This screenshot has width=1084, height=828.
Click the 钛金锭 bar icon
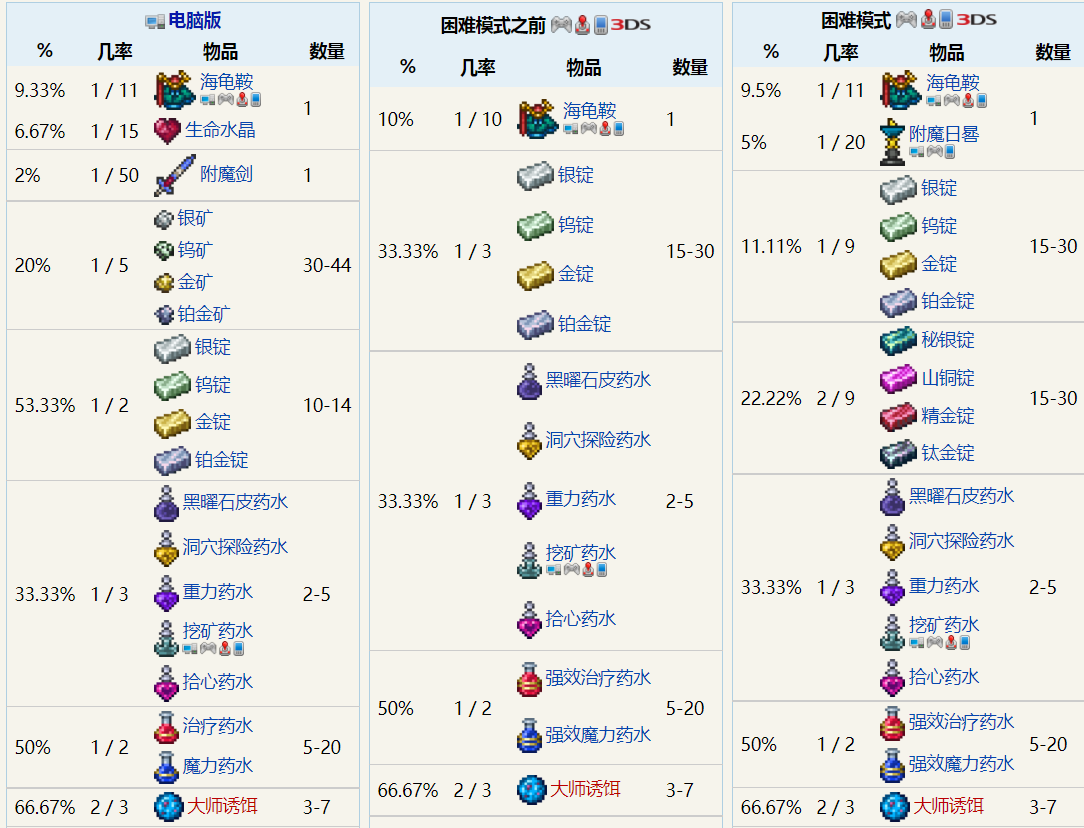click(x=897, y=453)
